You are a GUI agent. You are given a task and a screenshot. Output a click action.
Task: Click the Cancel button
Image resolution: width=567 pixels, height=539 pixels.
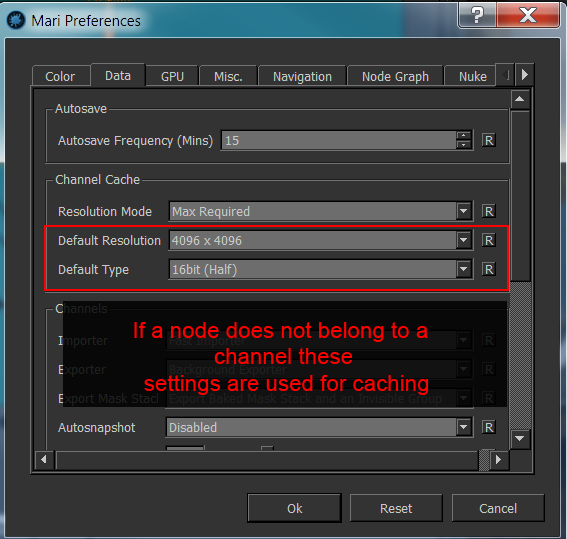[498, 508]
